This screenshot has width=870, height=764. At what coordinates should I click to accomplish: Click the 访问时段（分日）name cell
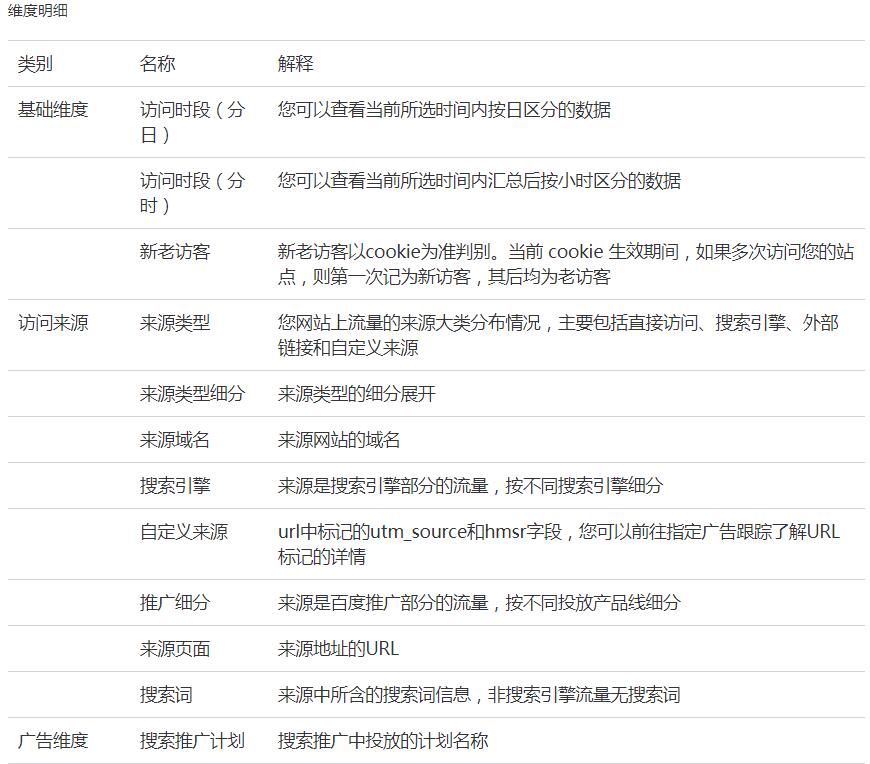coord(191,122)
